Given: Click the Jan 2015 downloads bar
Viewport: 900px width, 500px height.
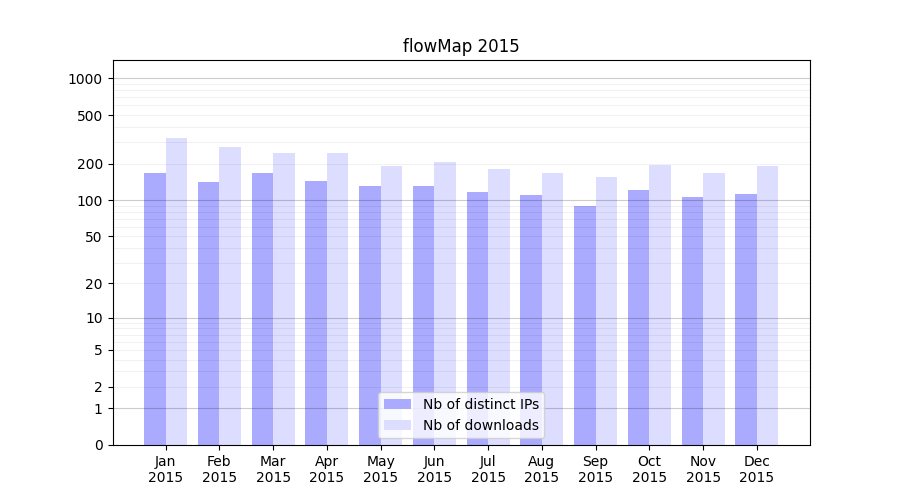Looking at the screenshot, I should [177, 292].
